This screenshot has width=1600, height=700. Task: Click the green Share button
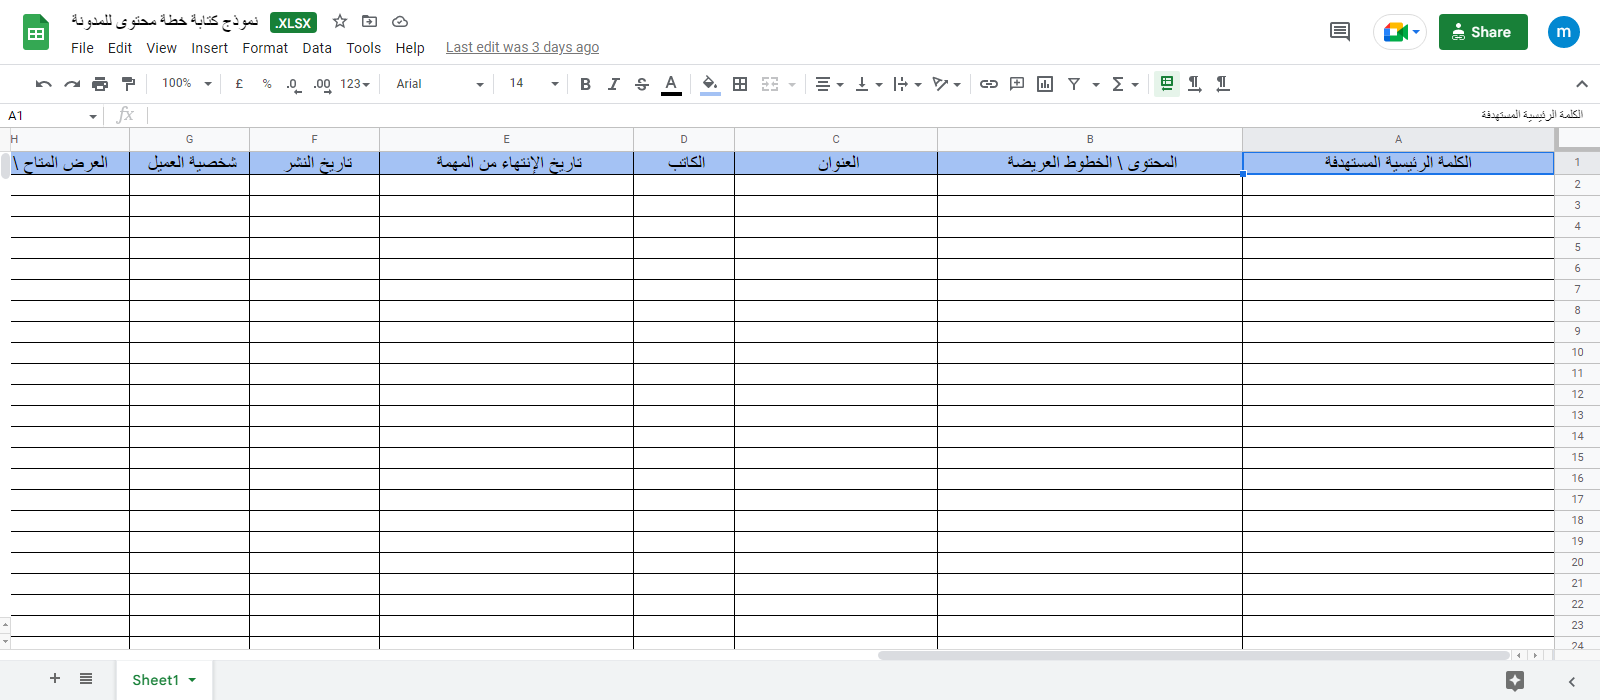(1482, 32)
